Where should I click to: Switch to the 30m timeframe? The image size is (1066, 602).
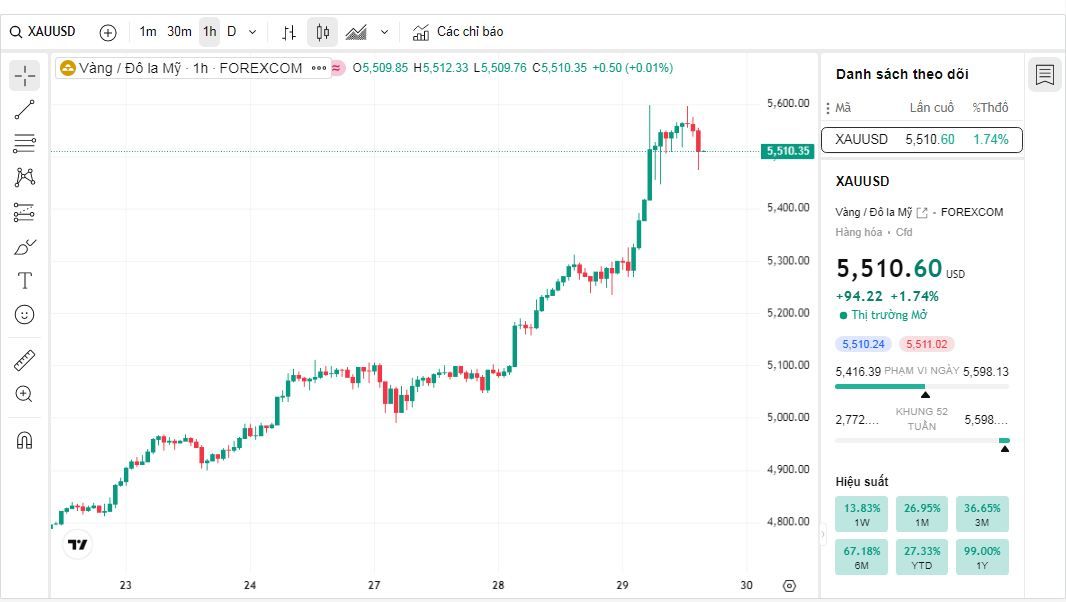point(179,32)
